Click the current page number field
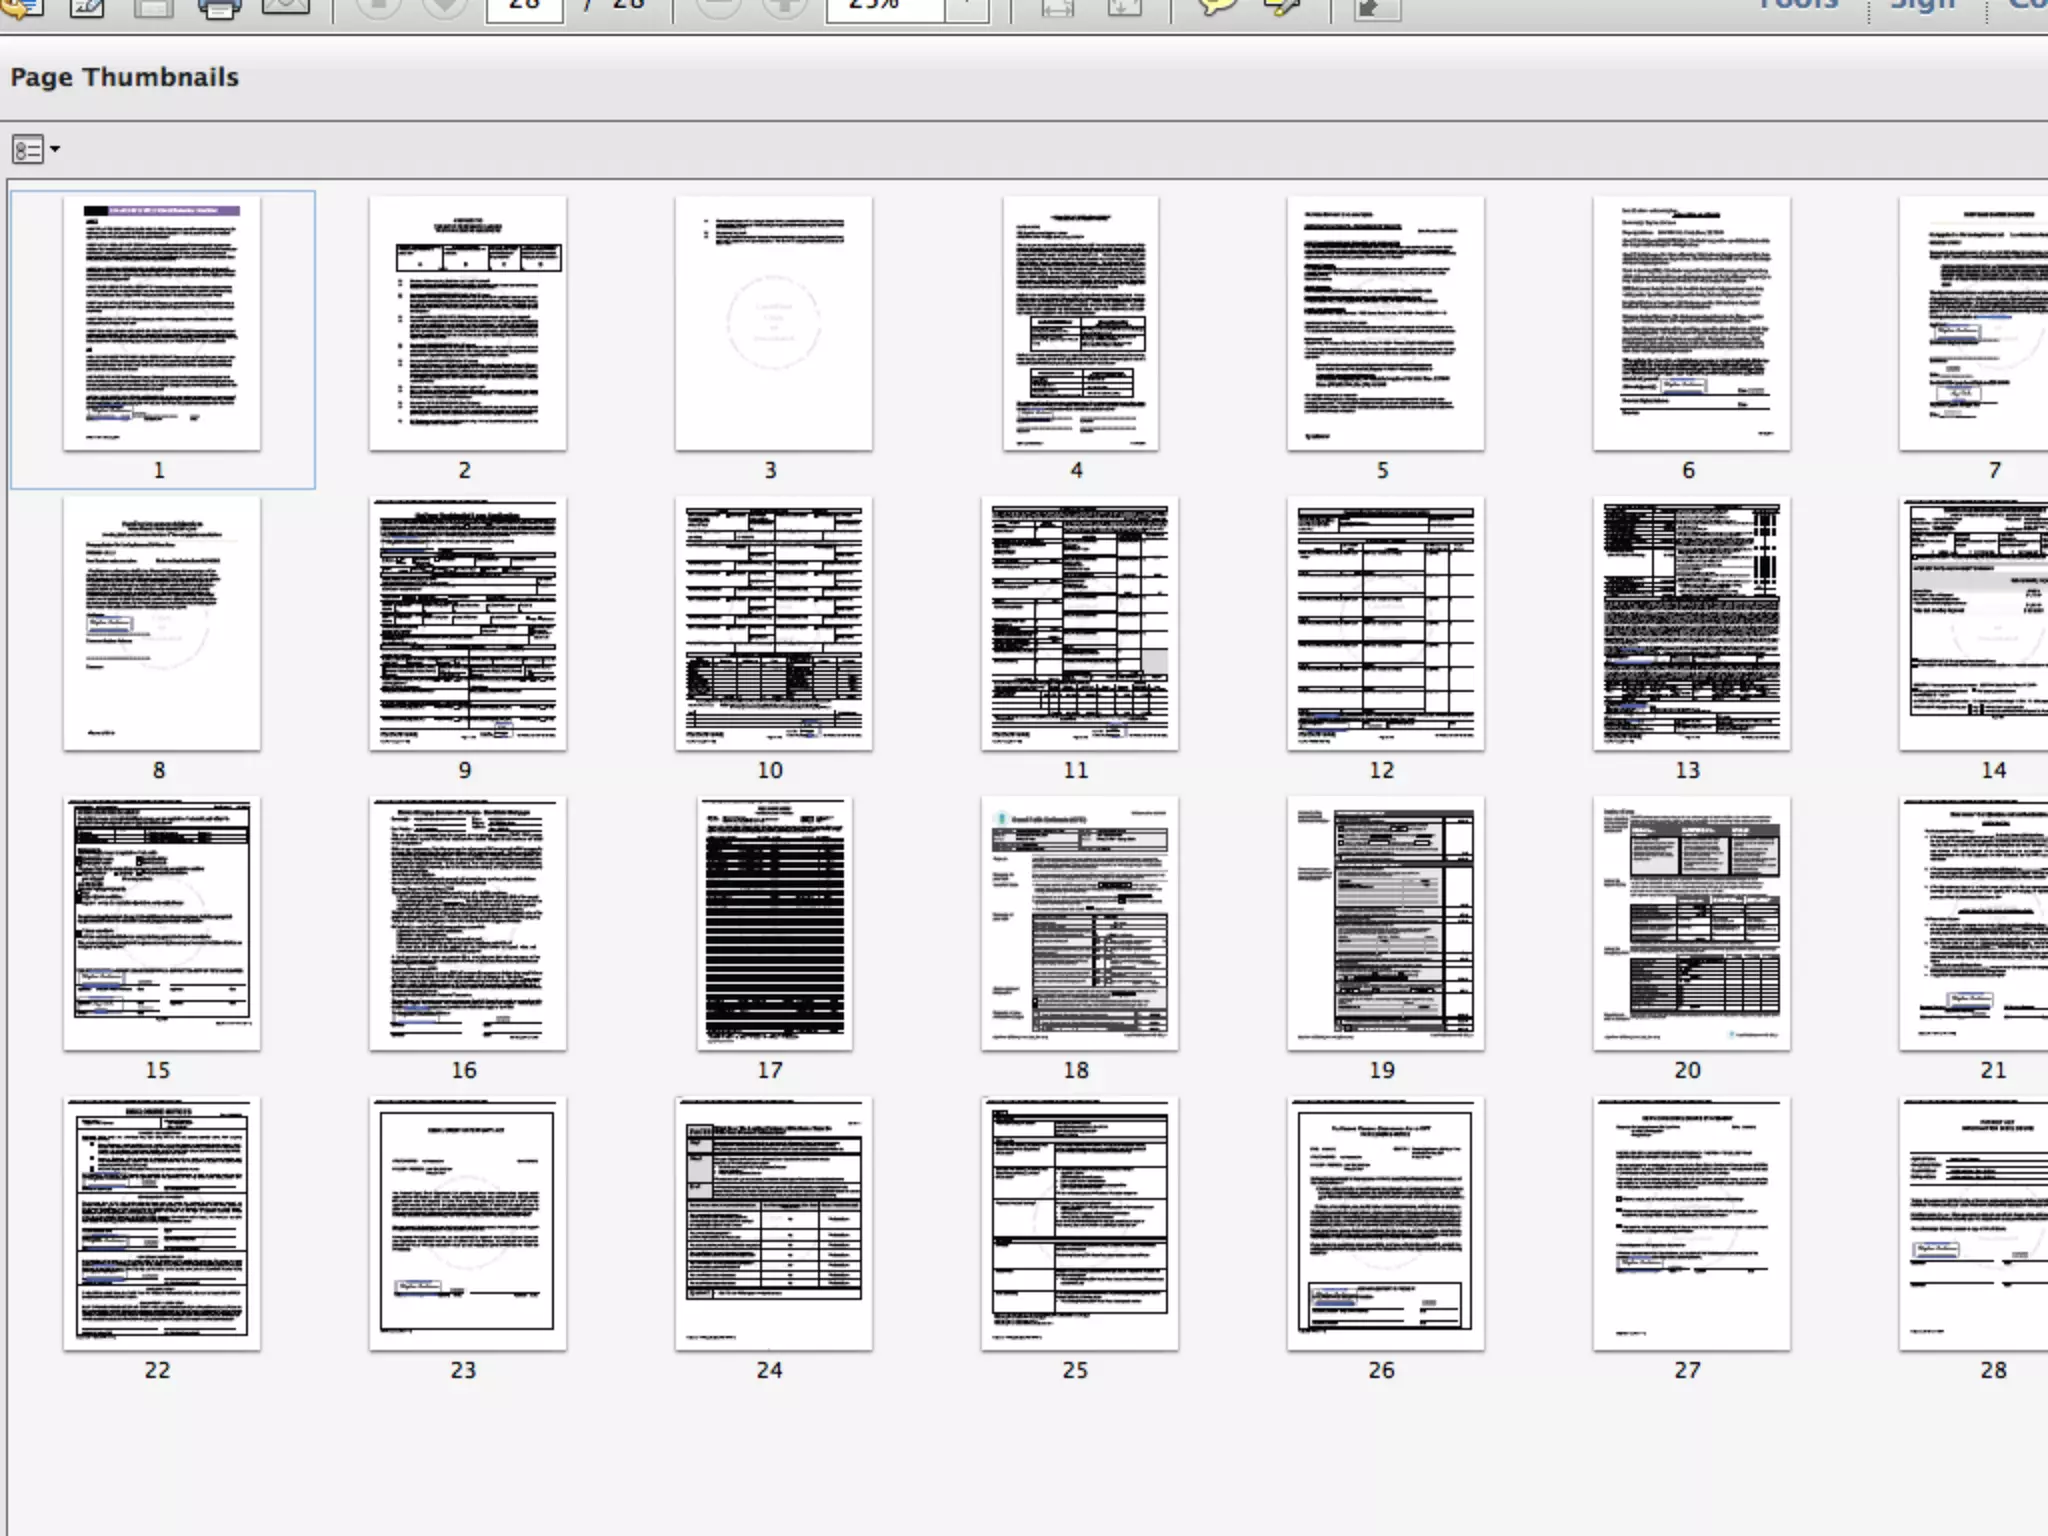Image resolution: width=2048 pixels, height=1536 pixels. [524, 8]
